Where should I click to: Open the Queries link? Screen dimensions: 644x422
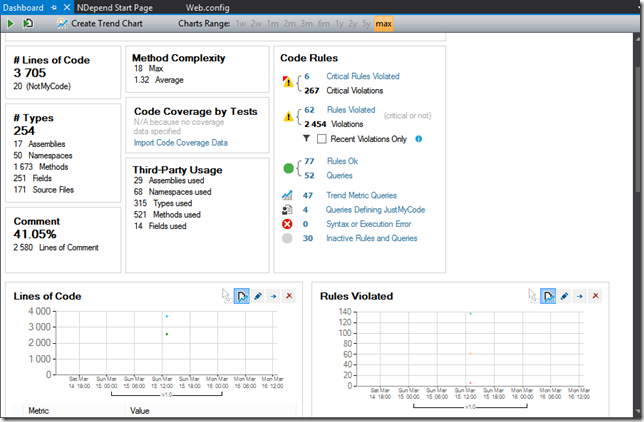pyautogui.click(x=339, y=175)
